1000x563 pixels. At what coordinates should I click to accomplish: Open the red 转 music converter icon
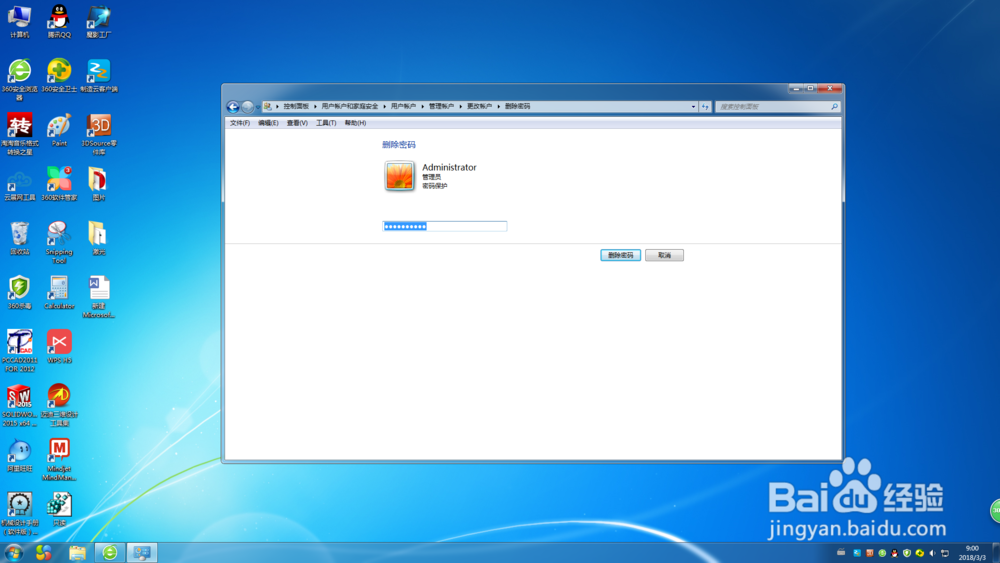point(20,133)
